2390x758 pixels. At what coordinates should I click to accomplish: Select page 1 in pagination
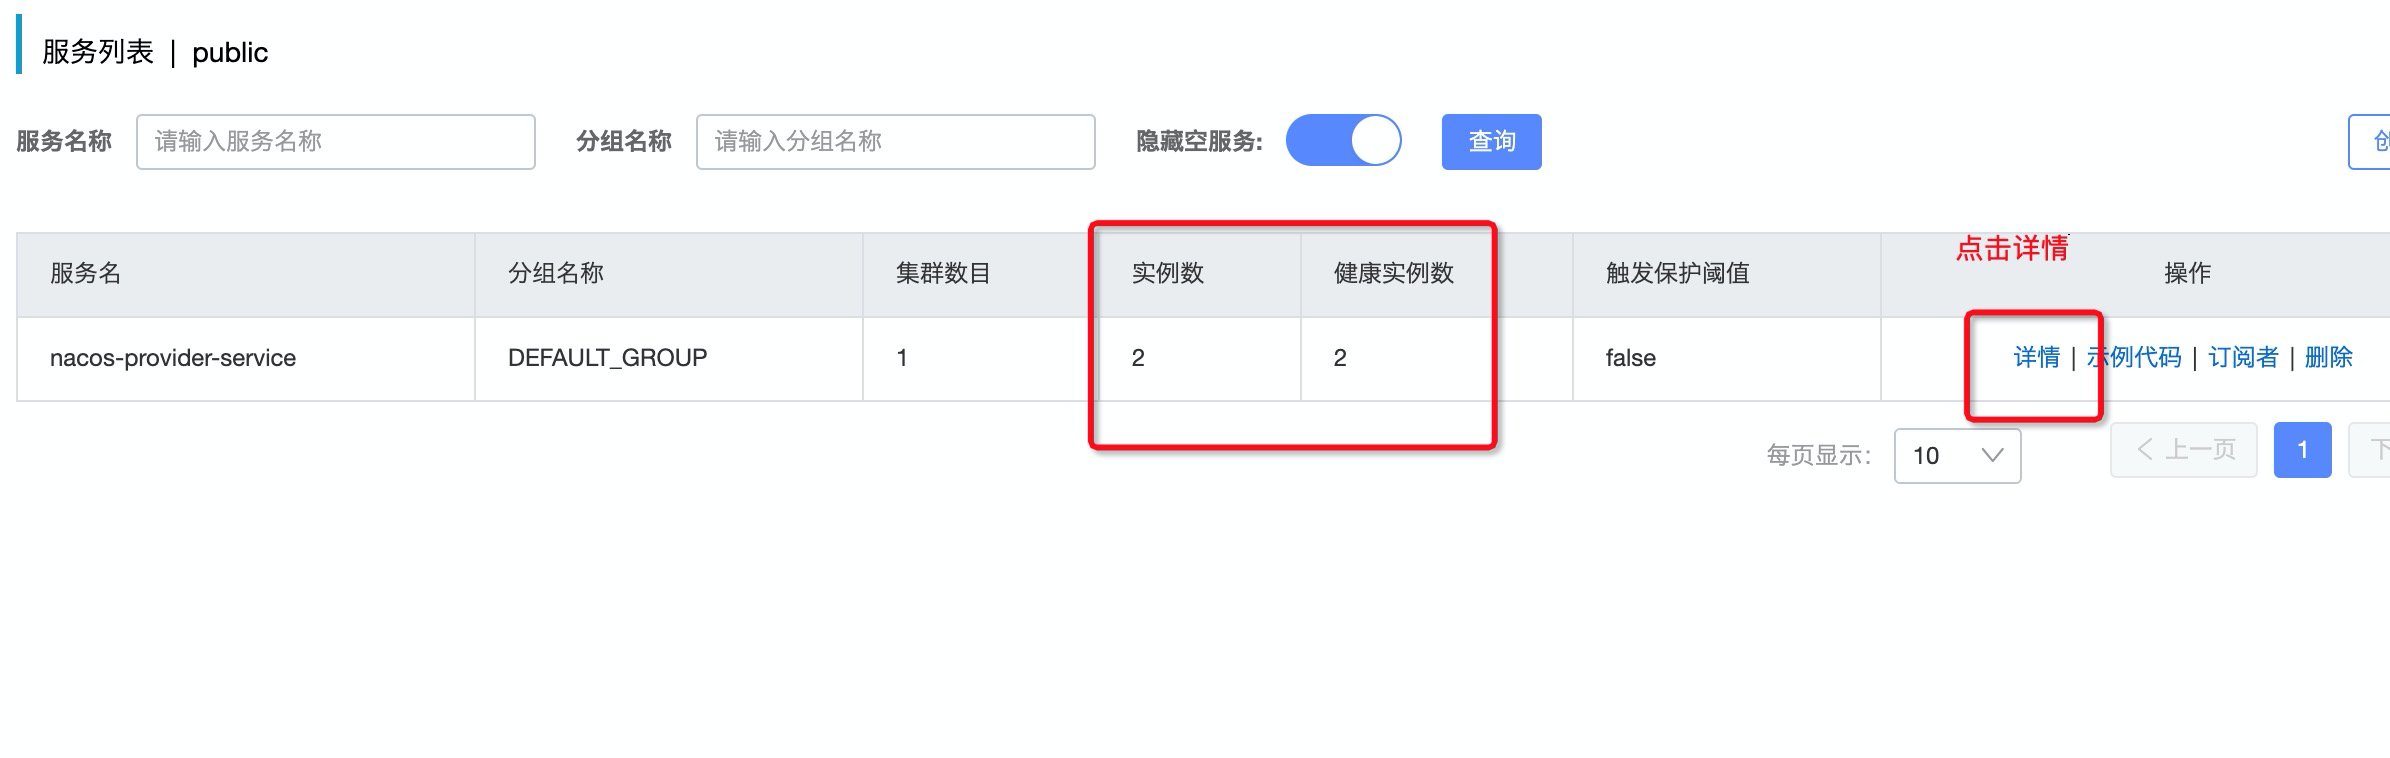pos(2302,450)
